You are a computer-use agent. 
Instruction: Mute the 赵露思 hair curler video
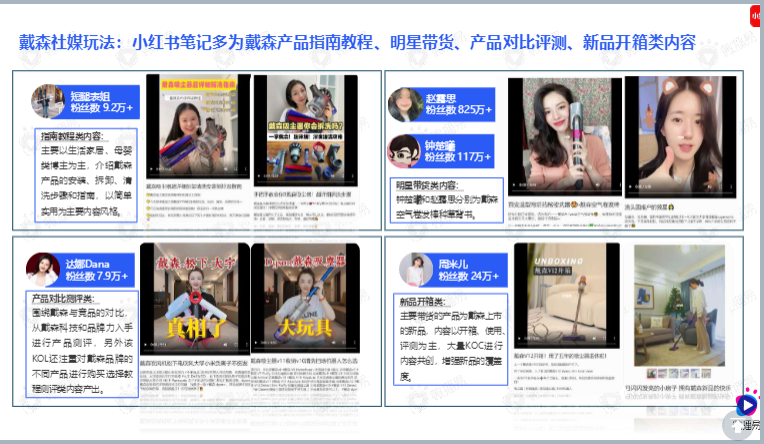(597, 185)
